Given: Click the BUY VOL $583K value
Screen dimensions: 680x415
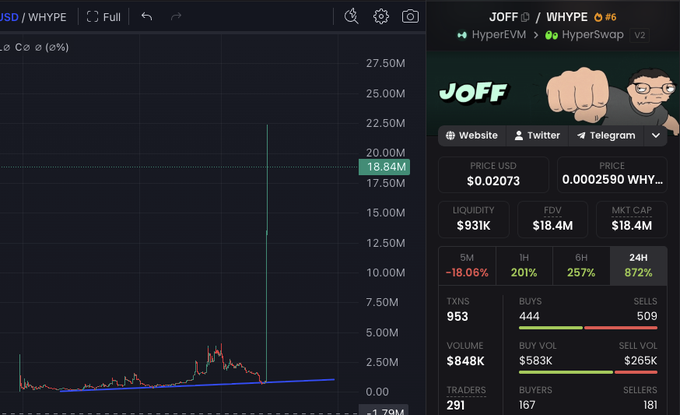Looking at the screenshot, I should [x=536, y=360].
